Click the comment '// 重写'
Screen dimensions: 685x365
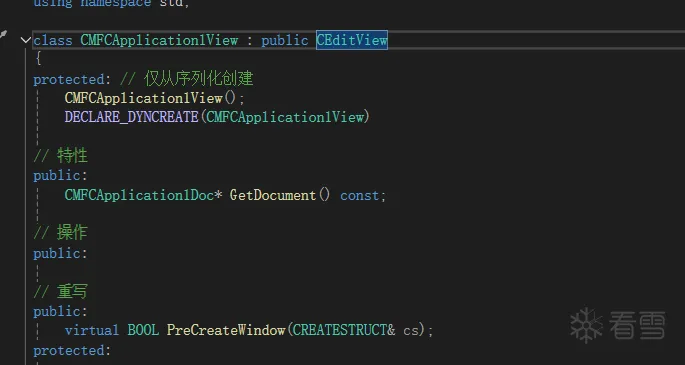[x=61, y=291]
